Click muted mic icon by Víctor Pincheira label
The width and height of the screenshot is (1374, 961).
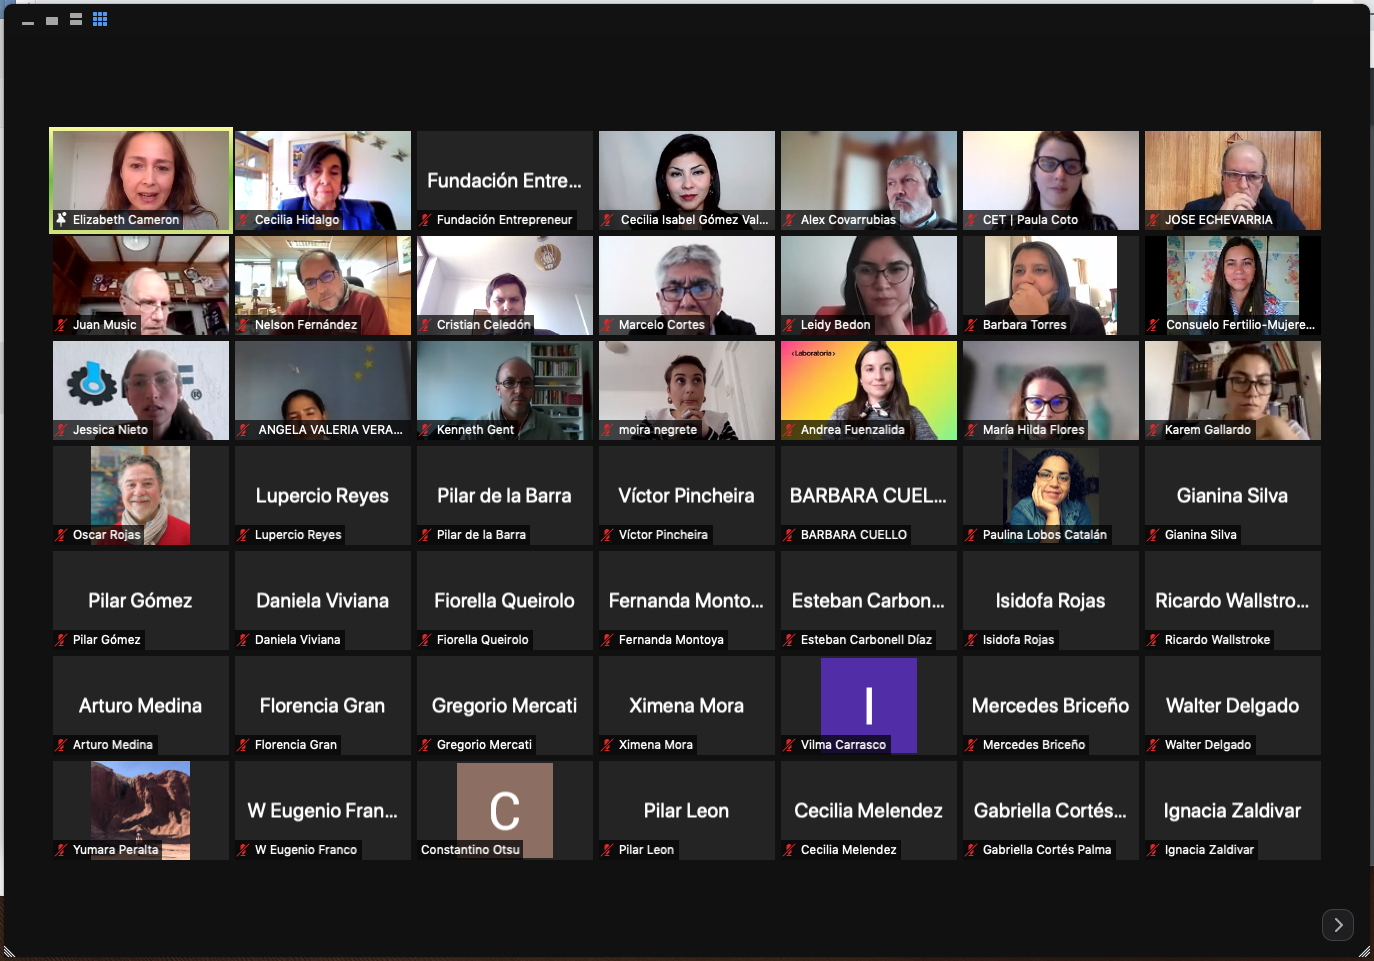(x=607, y=535)
